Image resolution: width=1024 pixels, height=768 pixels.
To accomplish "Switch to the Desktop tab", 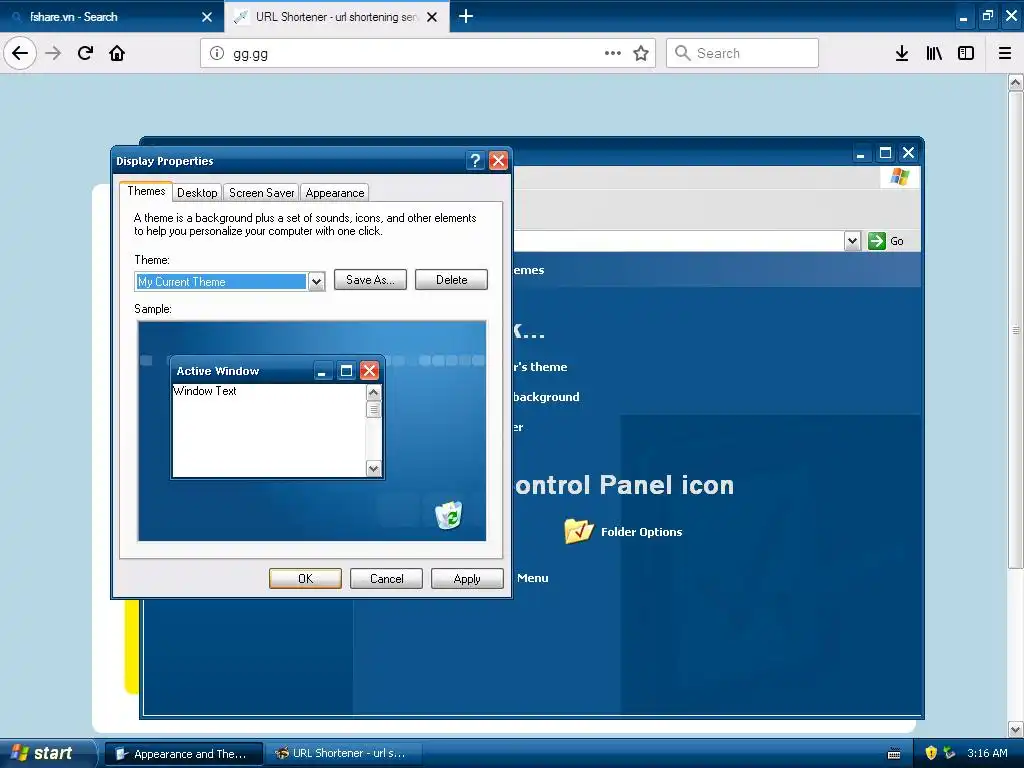I will click(197, 193).
